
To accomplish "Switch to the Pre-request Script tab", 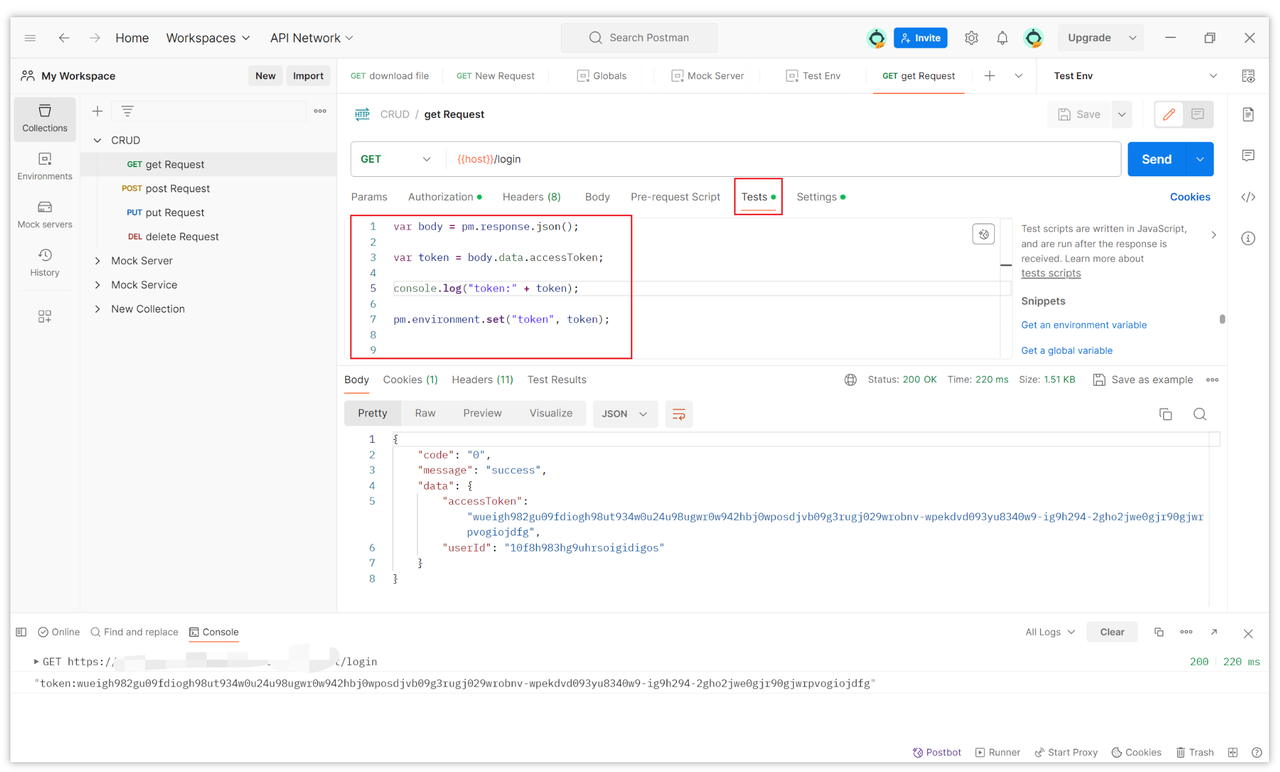I will point(675,197).
